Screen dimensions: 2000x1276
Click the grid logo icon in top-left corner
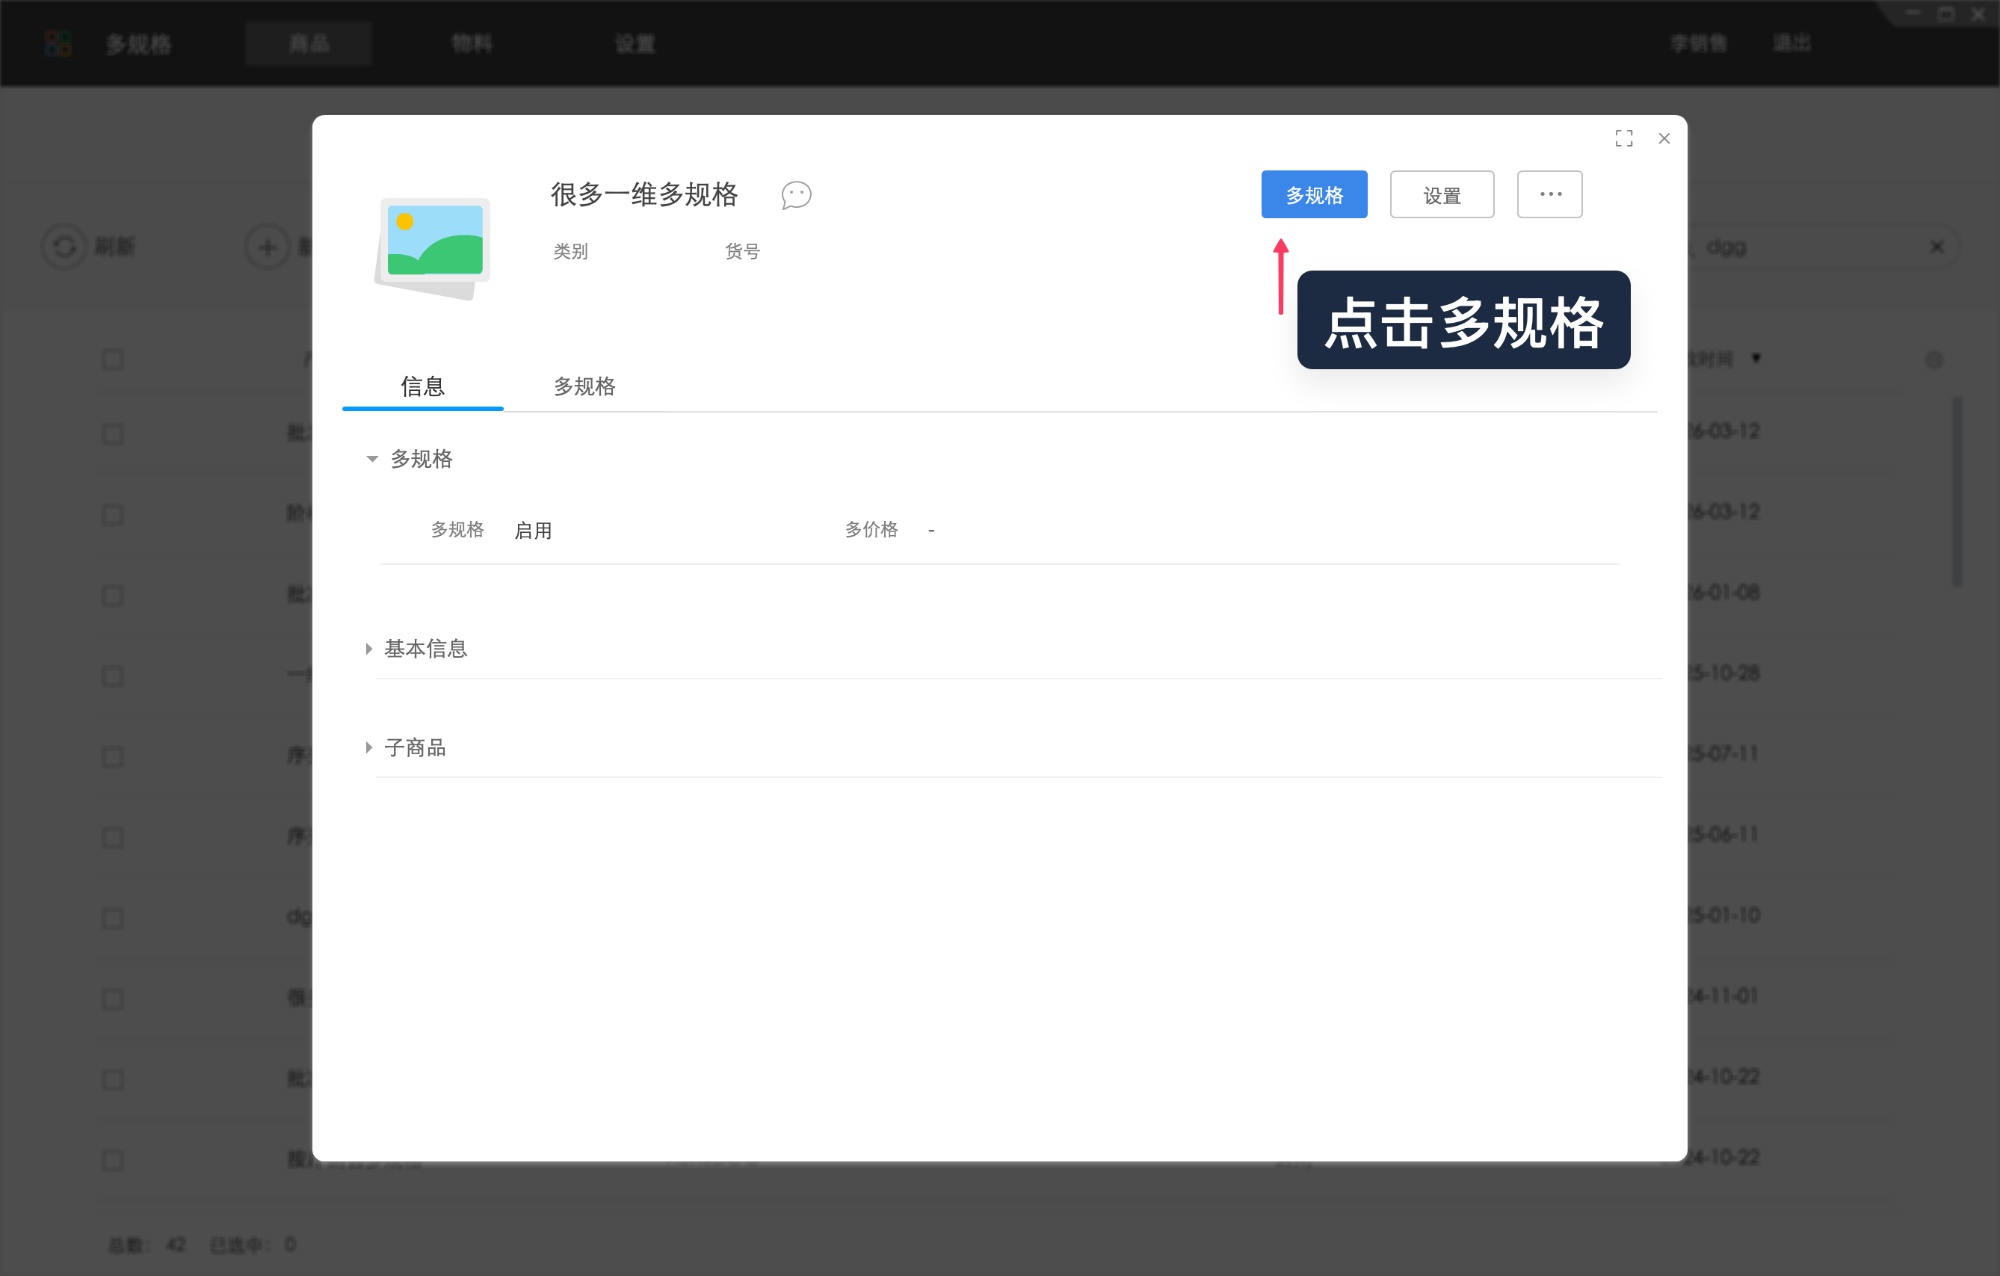pos(59,43)
